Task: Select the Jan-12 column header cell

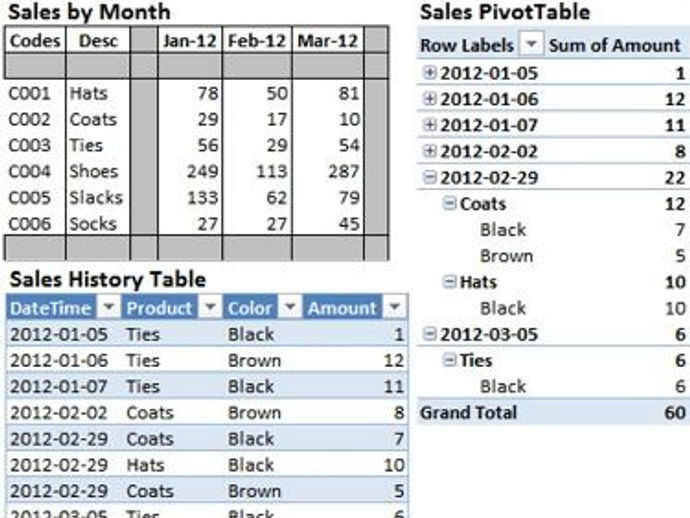Action: [x=190, y=41]
